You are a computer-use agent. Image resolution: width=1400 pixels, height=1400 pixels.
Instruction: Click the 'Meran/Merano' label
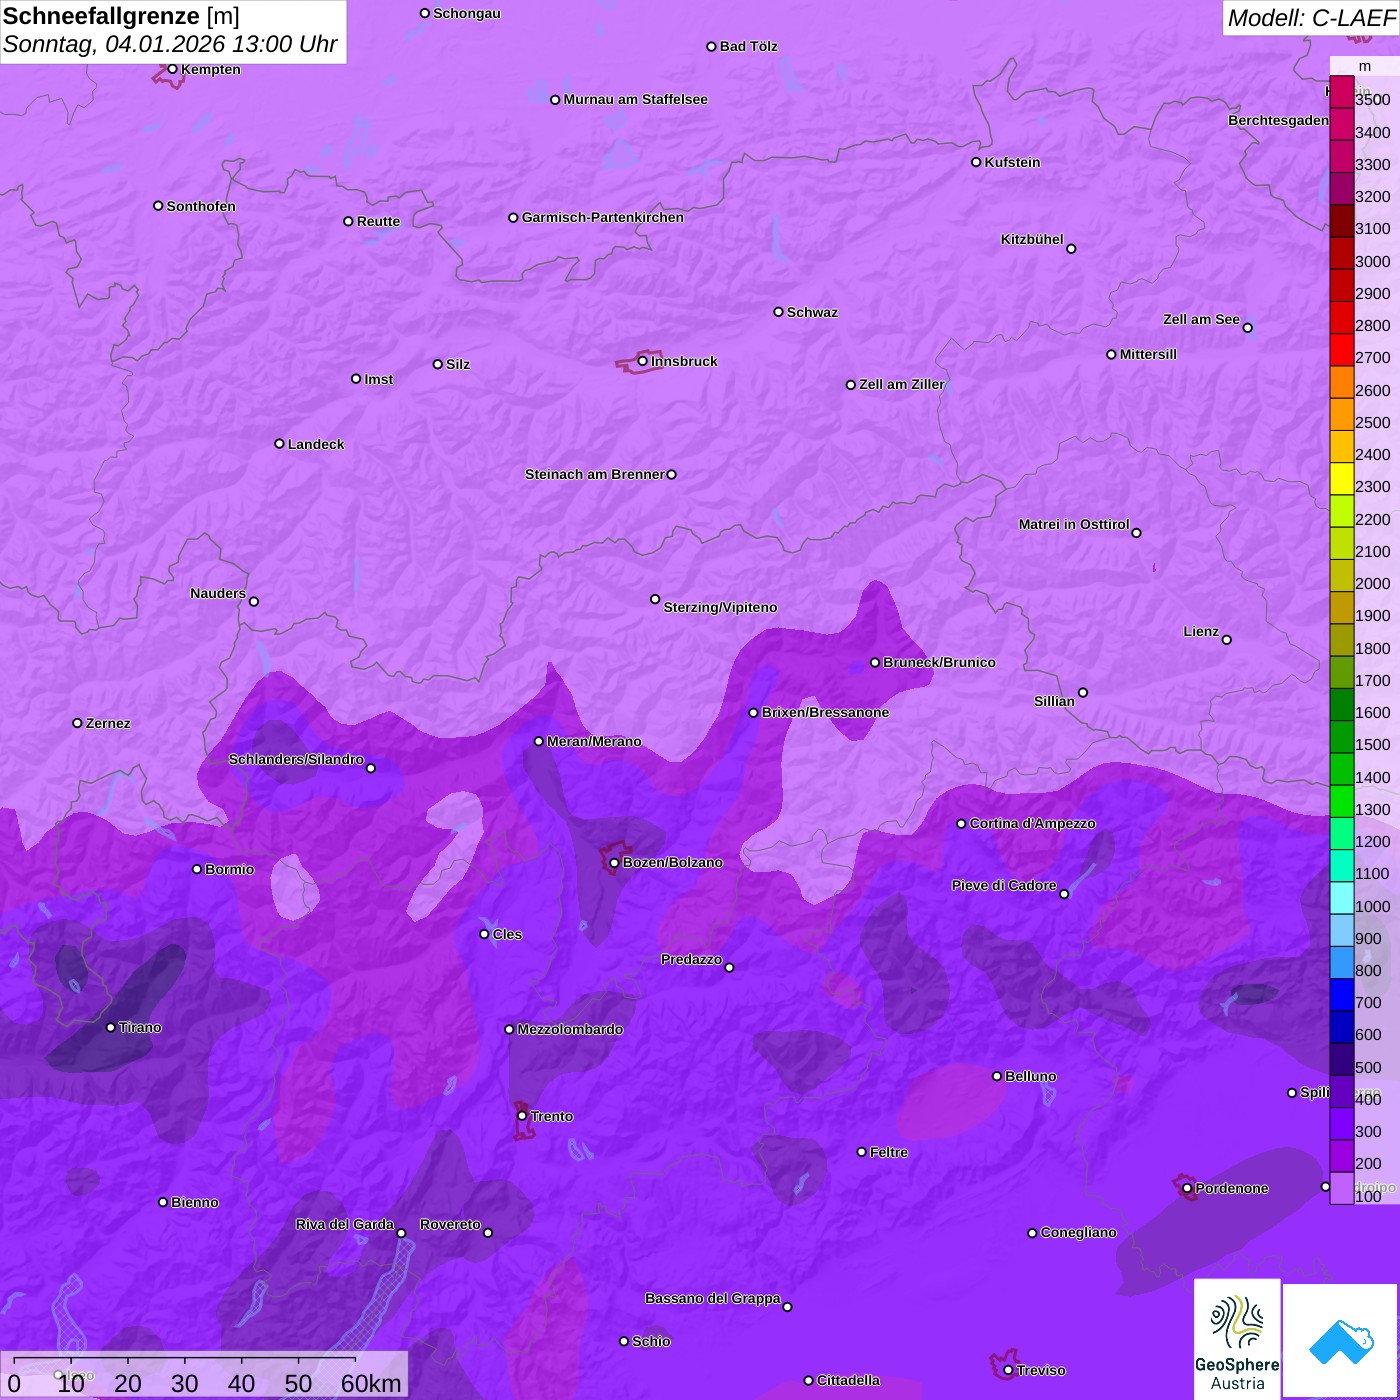click(x=594, y=741)
